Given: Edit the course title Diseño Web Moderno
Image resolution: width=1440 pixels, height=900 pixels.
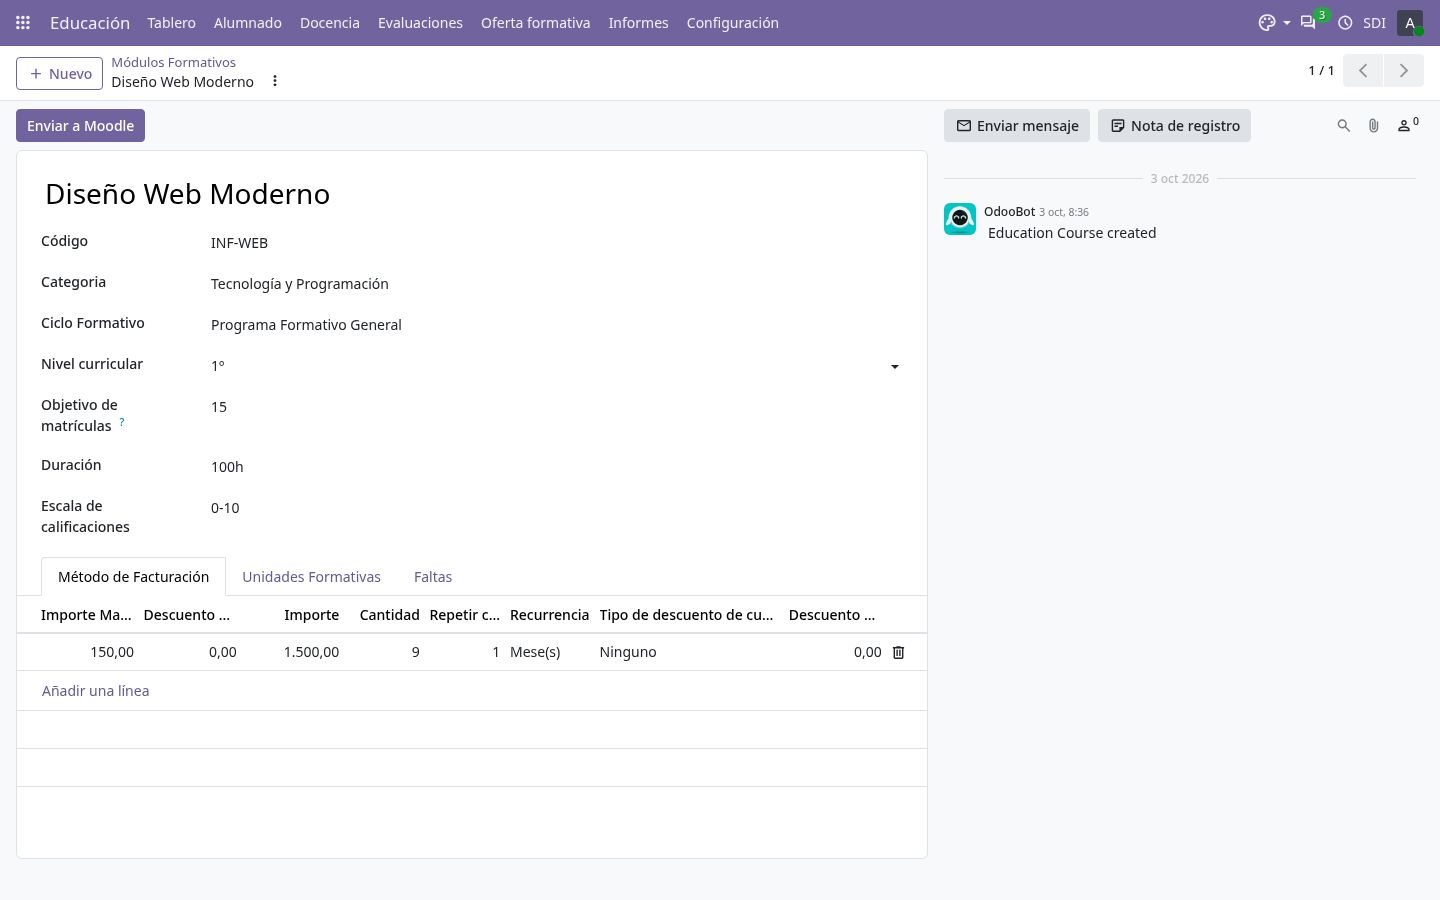Looking at the screenshot, I should coord(473,194).
